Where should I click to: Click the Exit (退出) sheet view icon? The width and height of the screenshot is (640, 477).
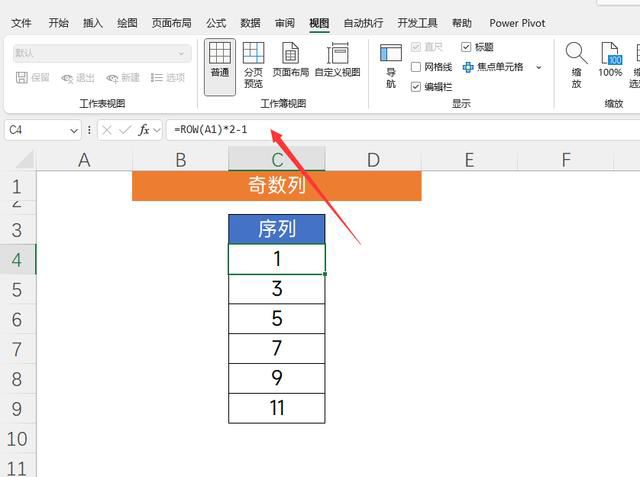(67, 78)
